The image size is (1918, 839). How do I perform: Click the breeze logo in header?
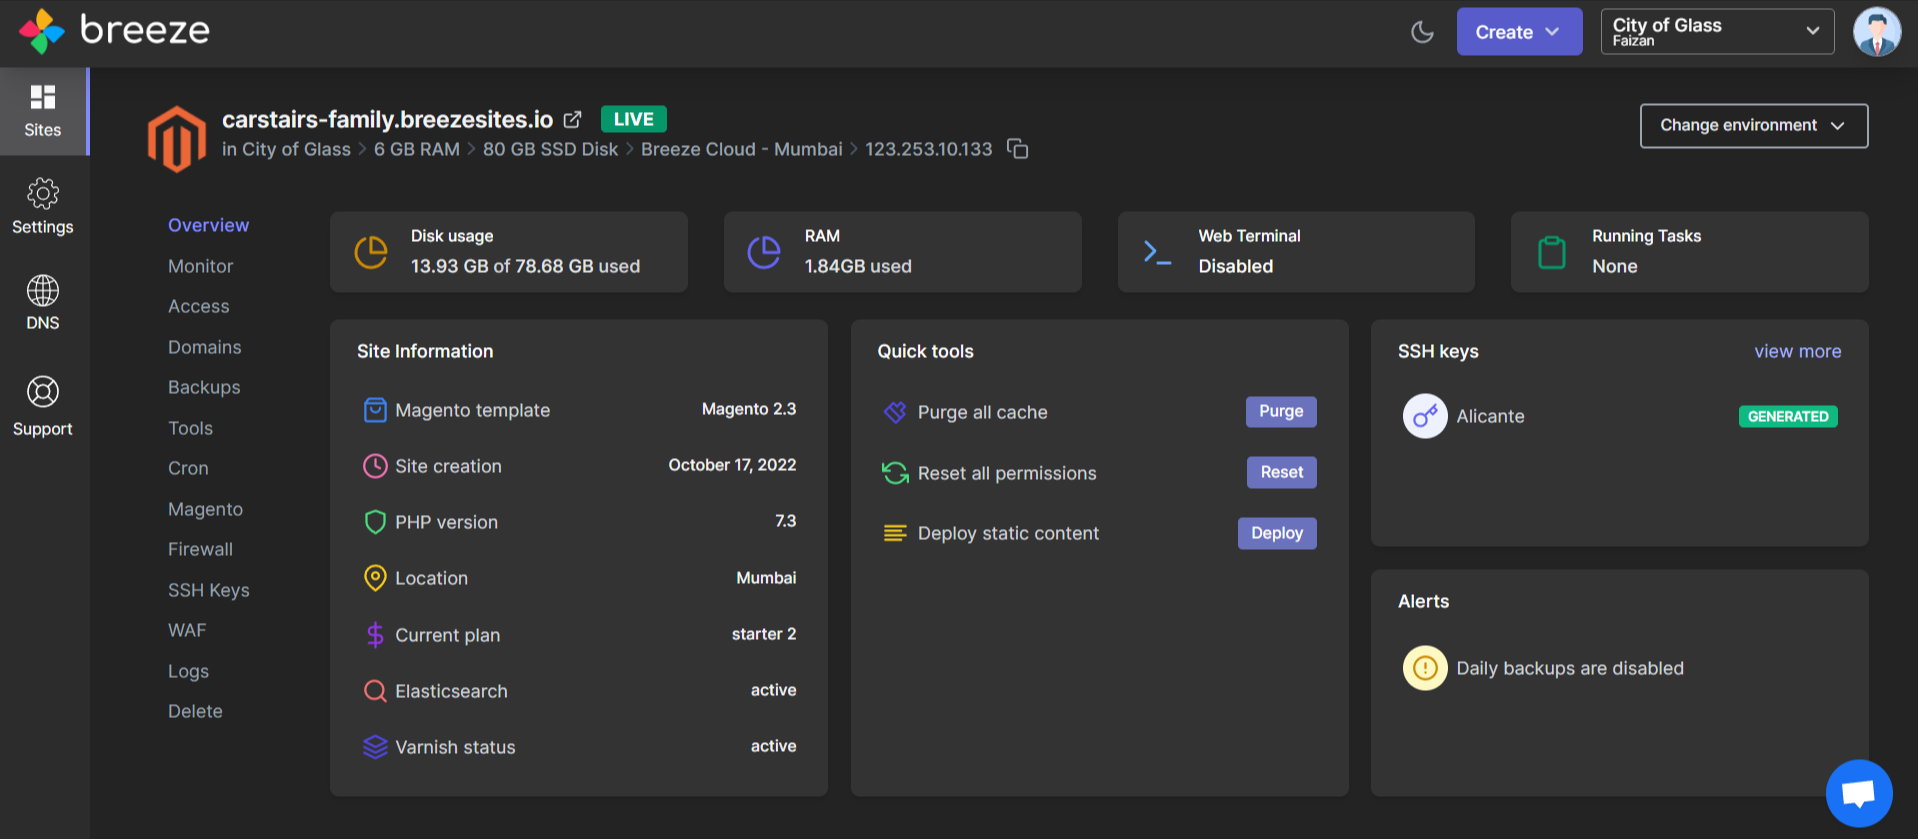114,31
